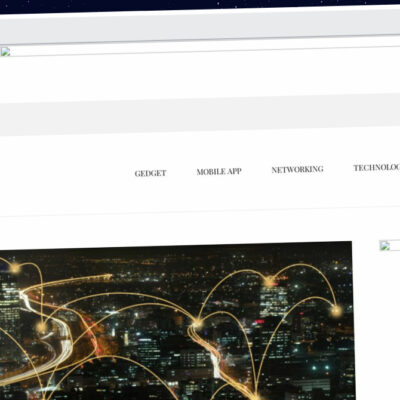Open the TECHNOLOGY menu item
The image size is (400, 400).
(x=377, y=168)
